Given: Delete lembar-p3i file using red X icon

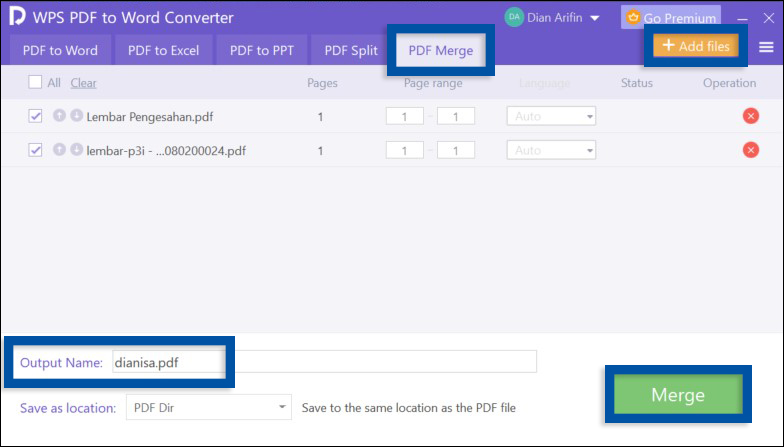Looking at the screenshot, I should (x=750, y=150).
